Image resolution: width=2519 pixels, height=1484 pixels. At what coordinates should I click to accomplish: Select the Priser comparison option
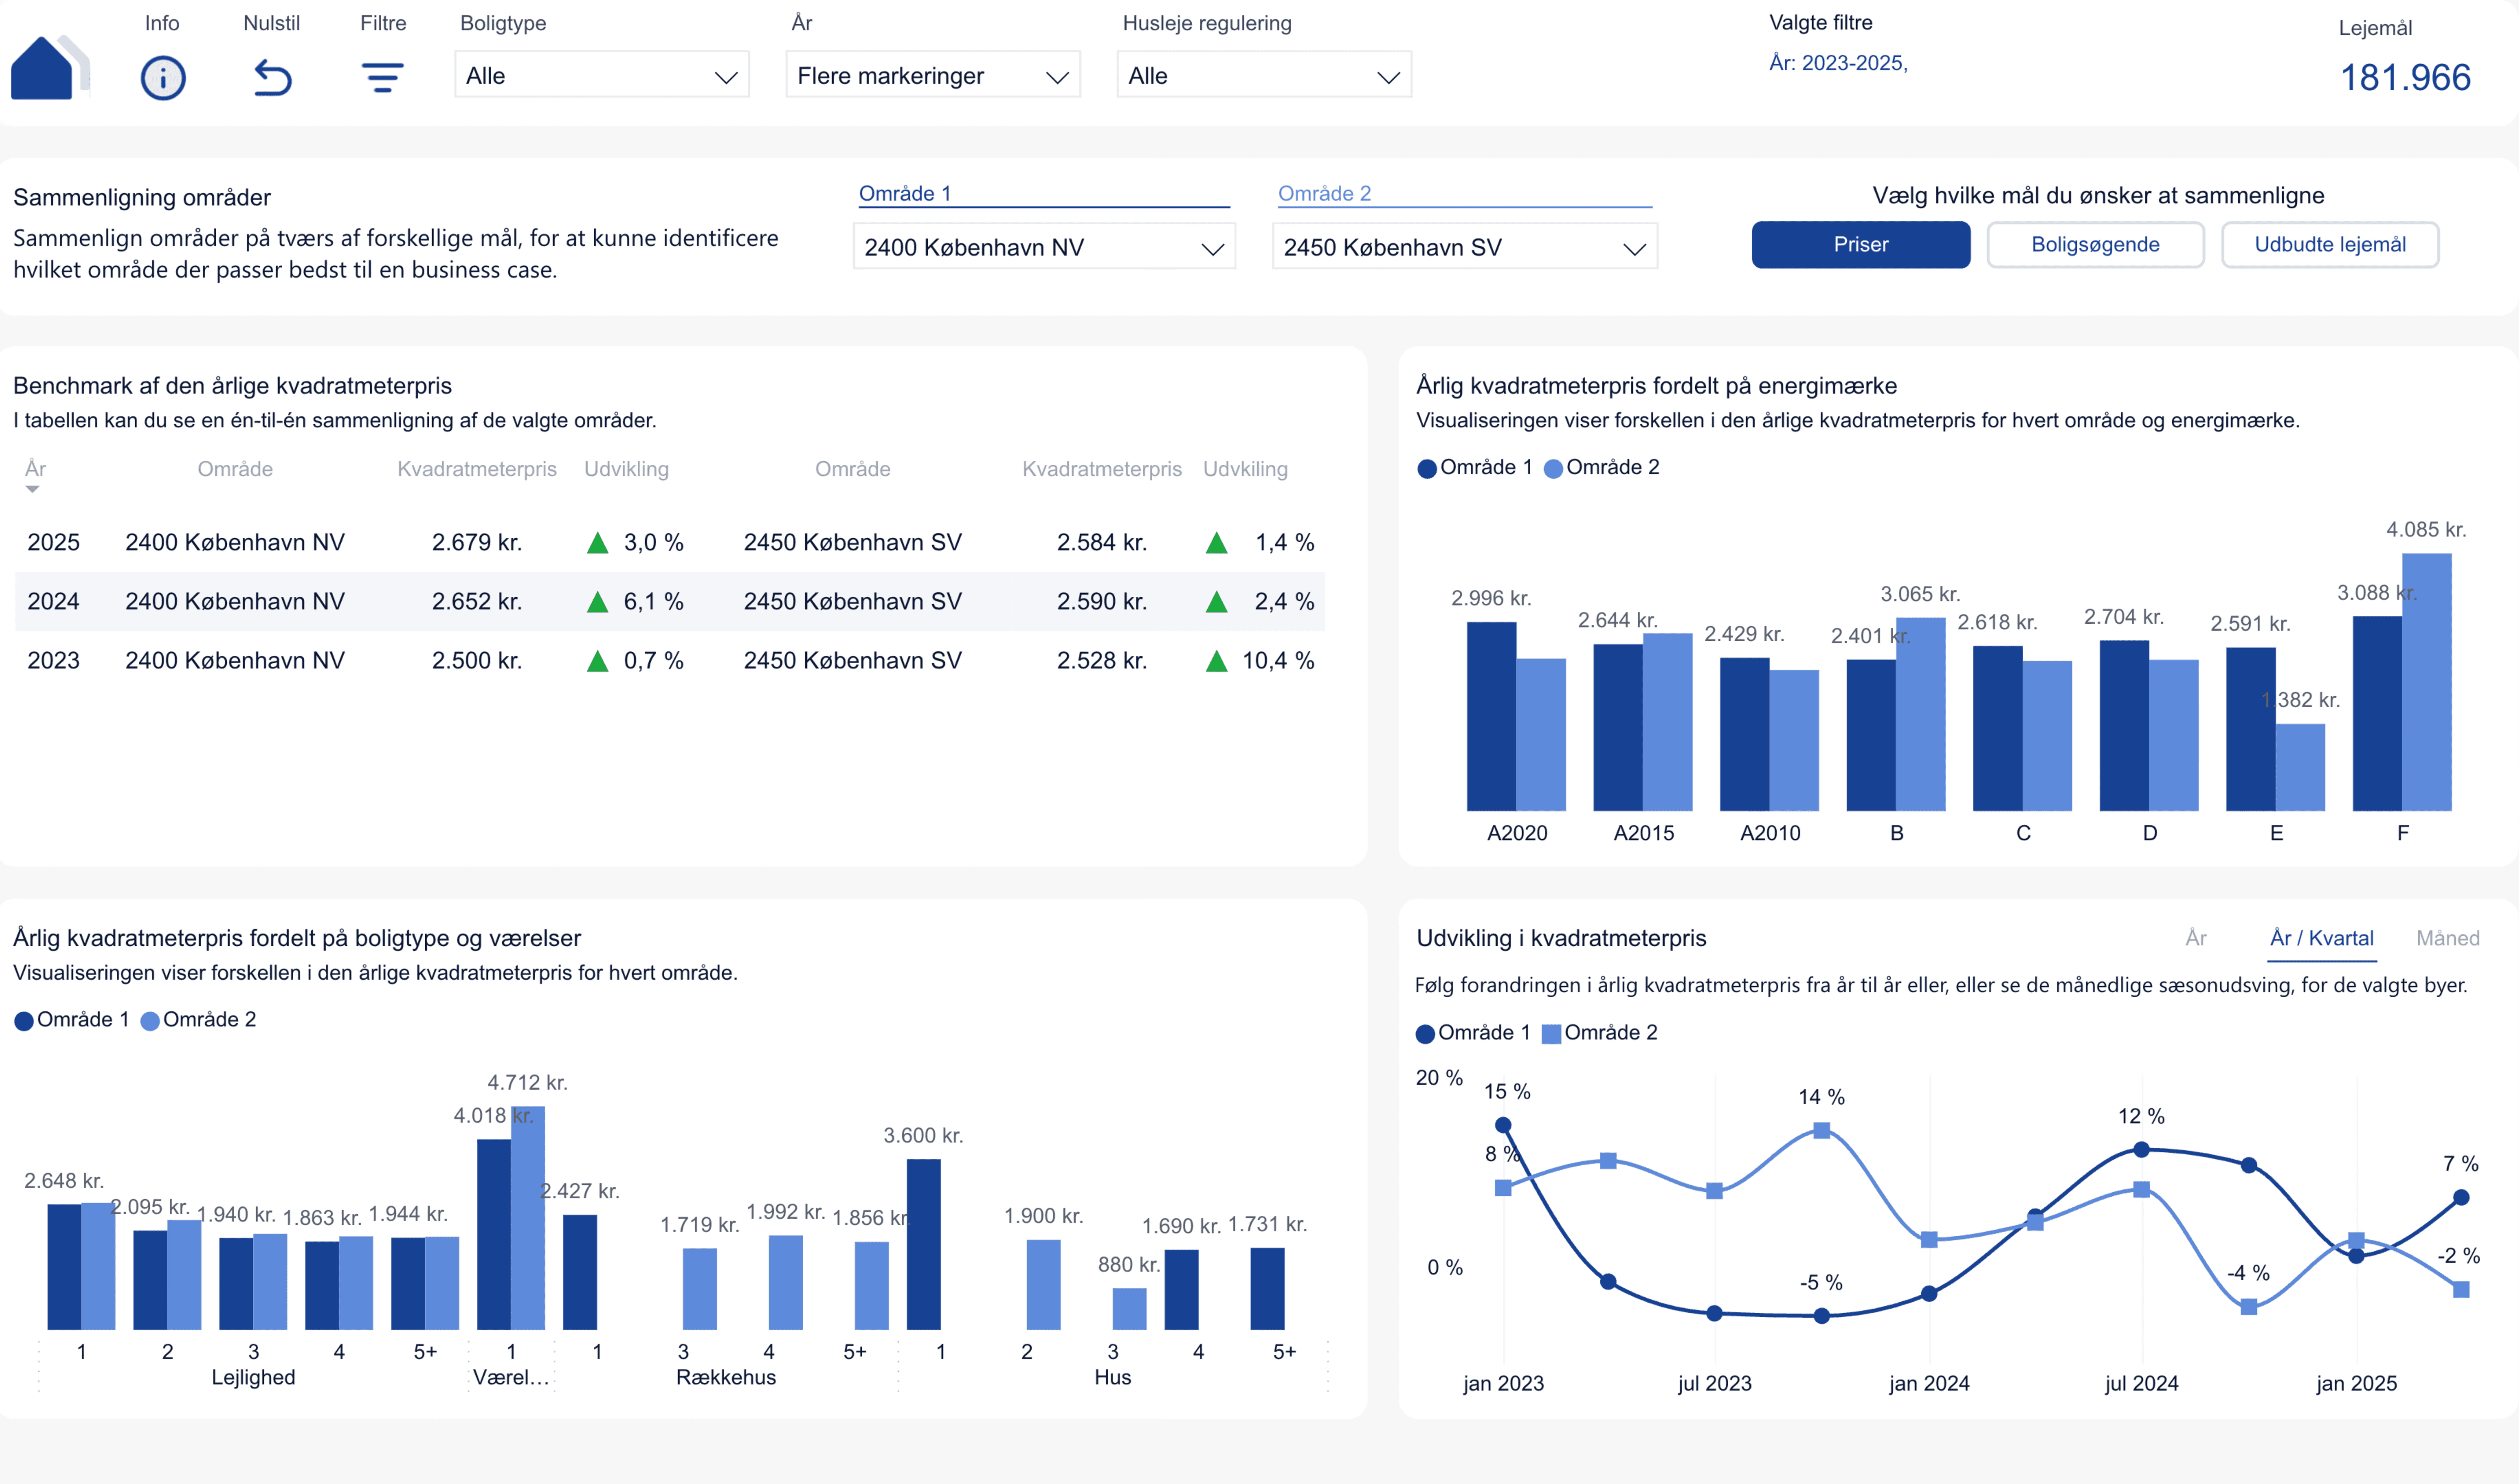tap(1860, 245)
